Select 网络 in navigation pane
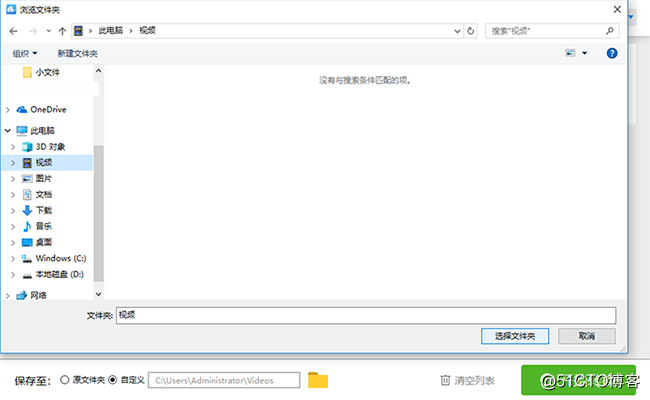Viewport: 650px width, 400px height. [x=38, y=295]
